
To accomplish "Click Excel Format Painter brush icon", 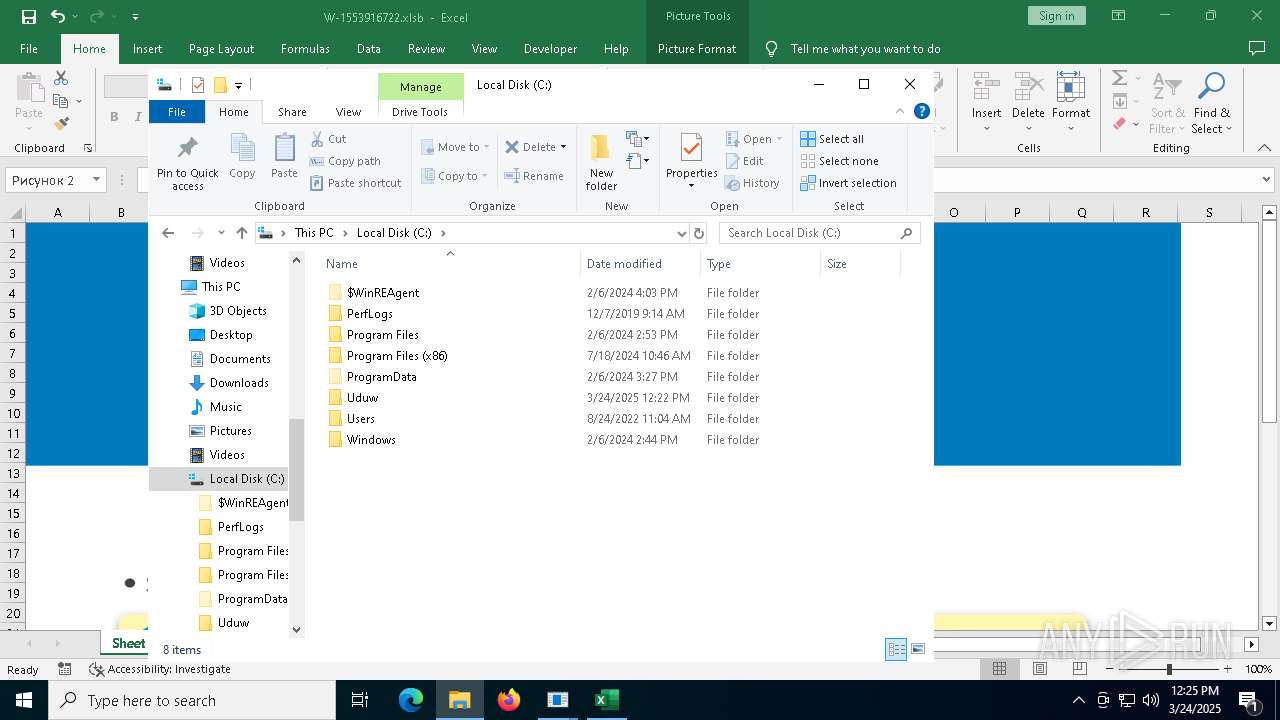I will pyautogui.click(x=61, y=124).
